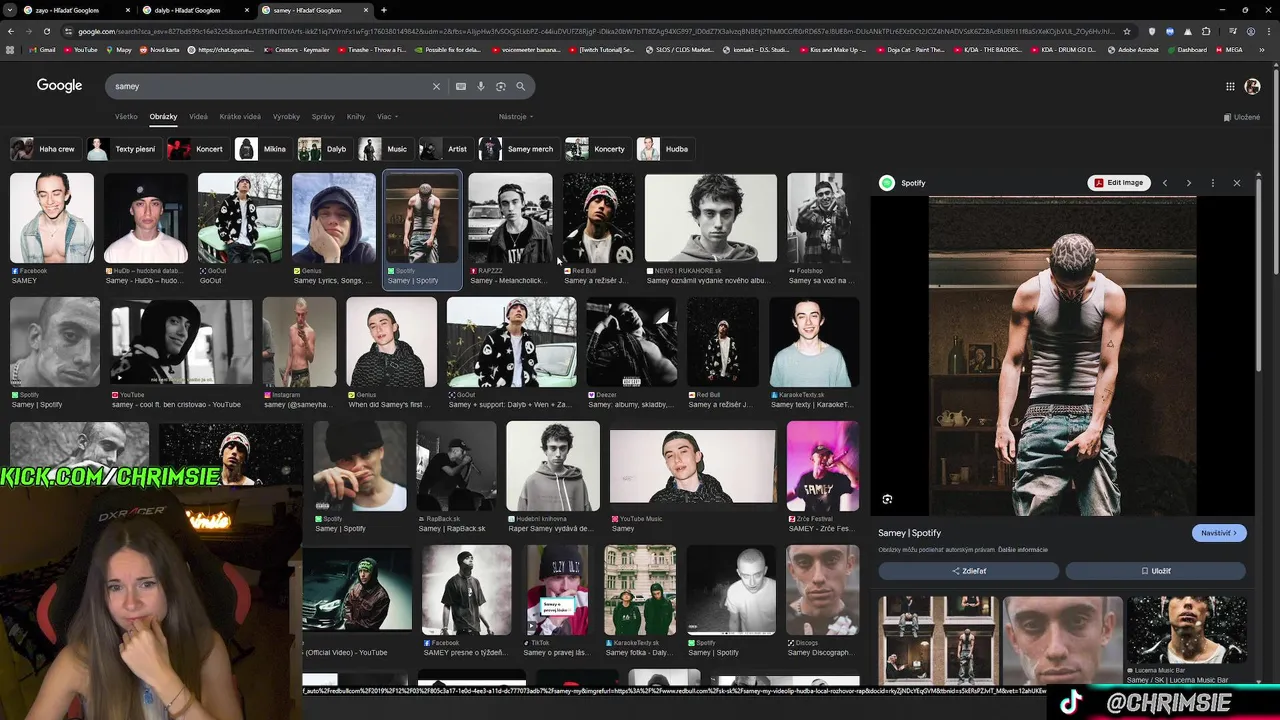The image size is (1280, 720).
Task: Switch to the Videá tab
Action: point(198,117)
